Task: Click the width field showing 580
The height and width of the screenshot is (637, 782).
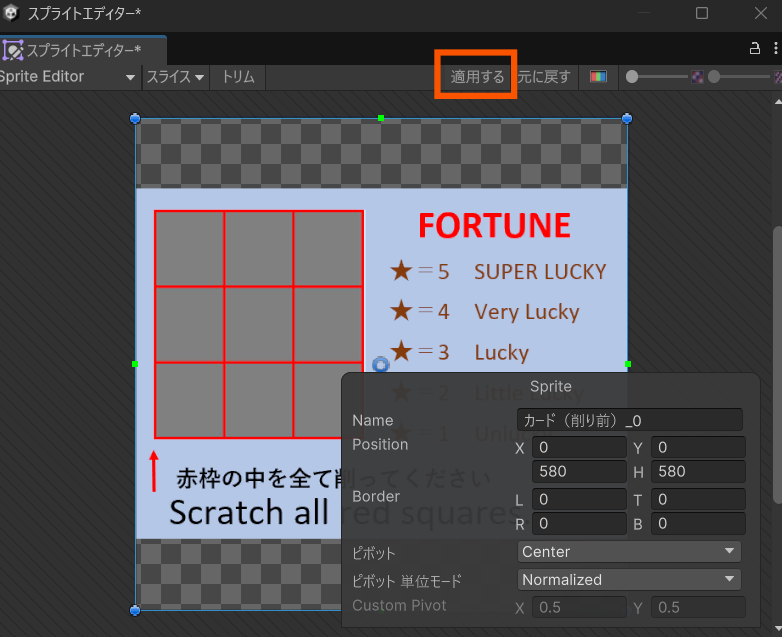Action: [x=579, y=471]
